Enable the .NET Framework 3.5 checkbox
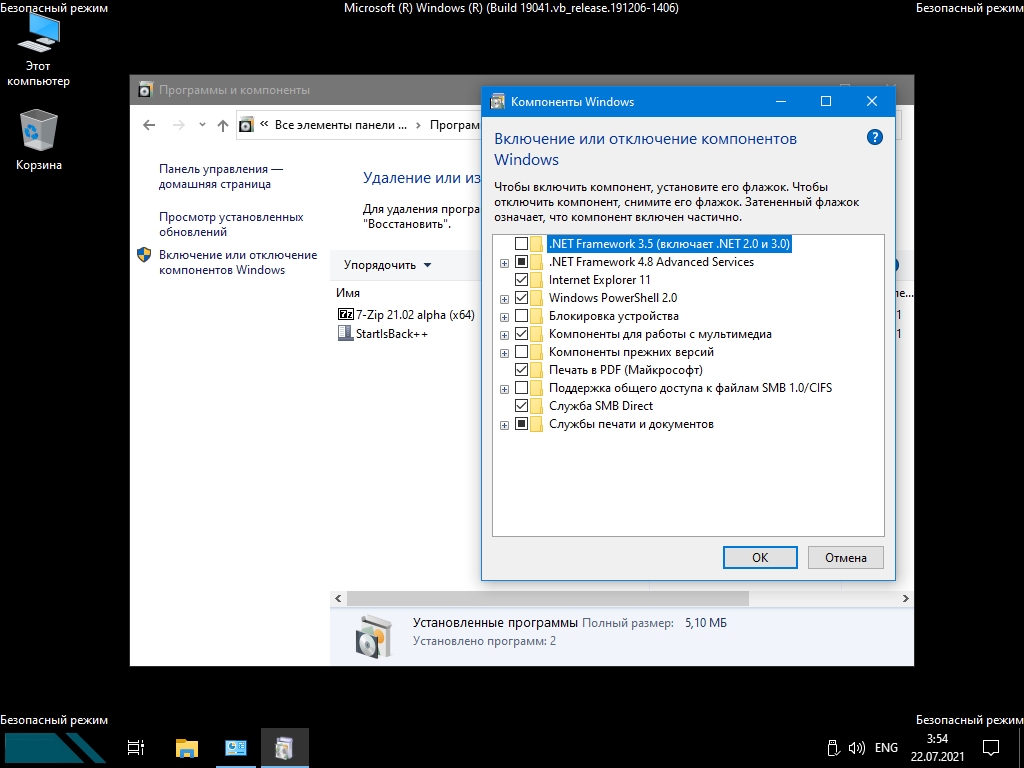The width and height of the screenshot is (1024, 768). [x=521, y=244]
